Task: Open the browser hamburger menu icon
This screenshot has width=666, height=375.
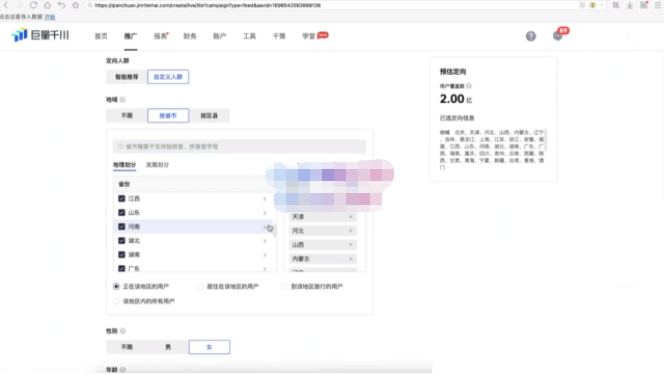Action: pos(659,5)
